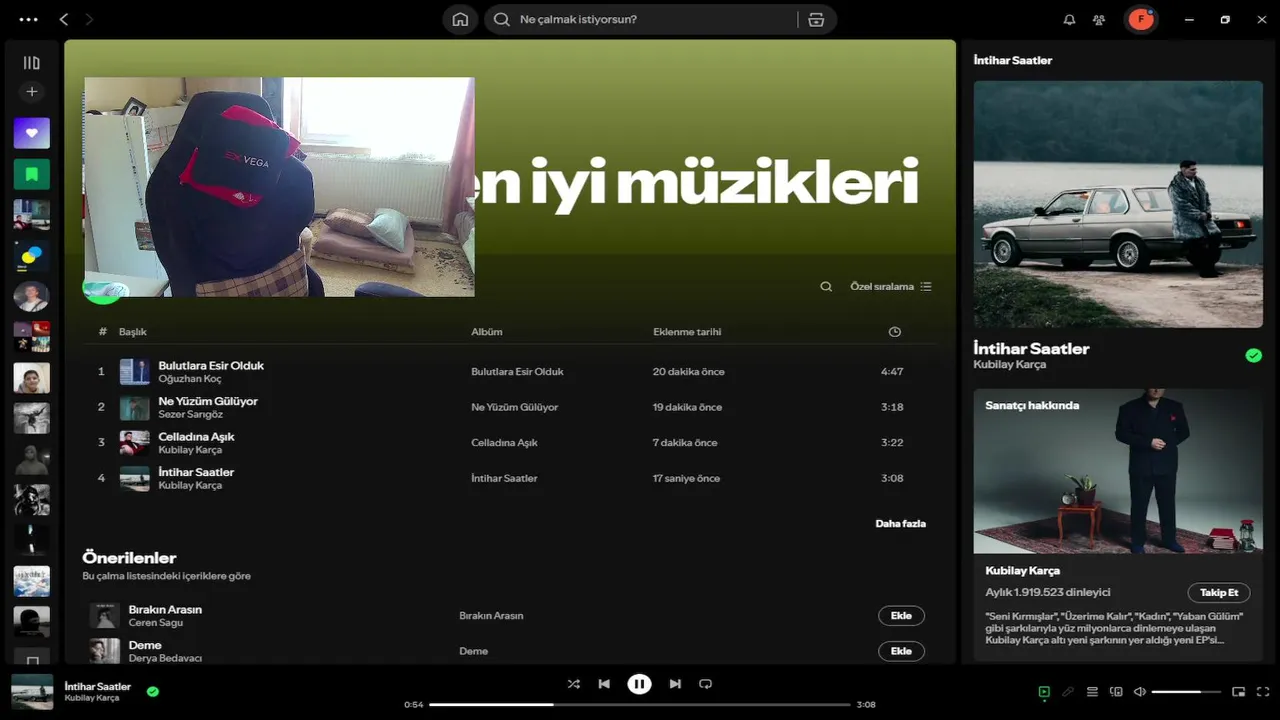Open İntihar Saatler title in bottom bar
The width and height of the screenshot is (1280, 720).
(97, 686)
